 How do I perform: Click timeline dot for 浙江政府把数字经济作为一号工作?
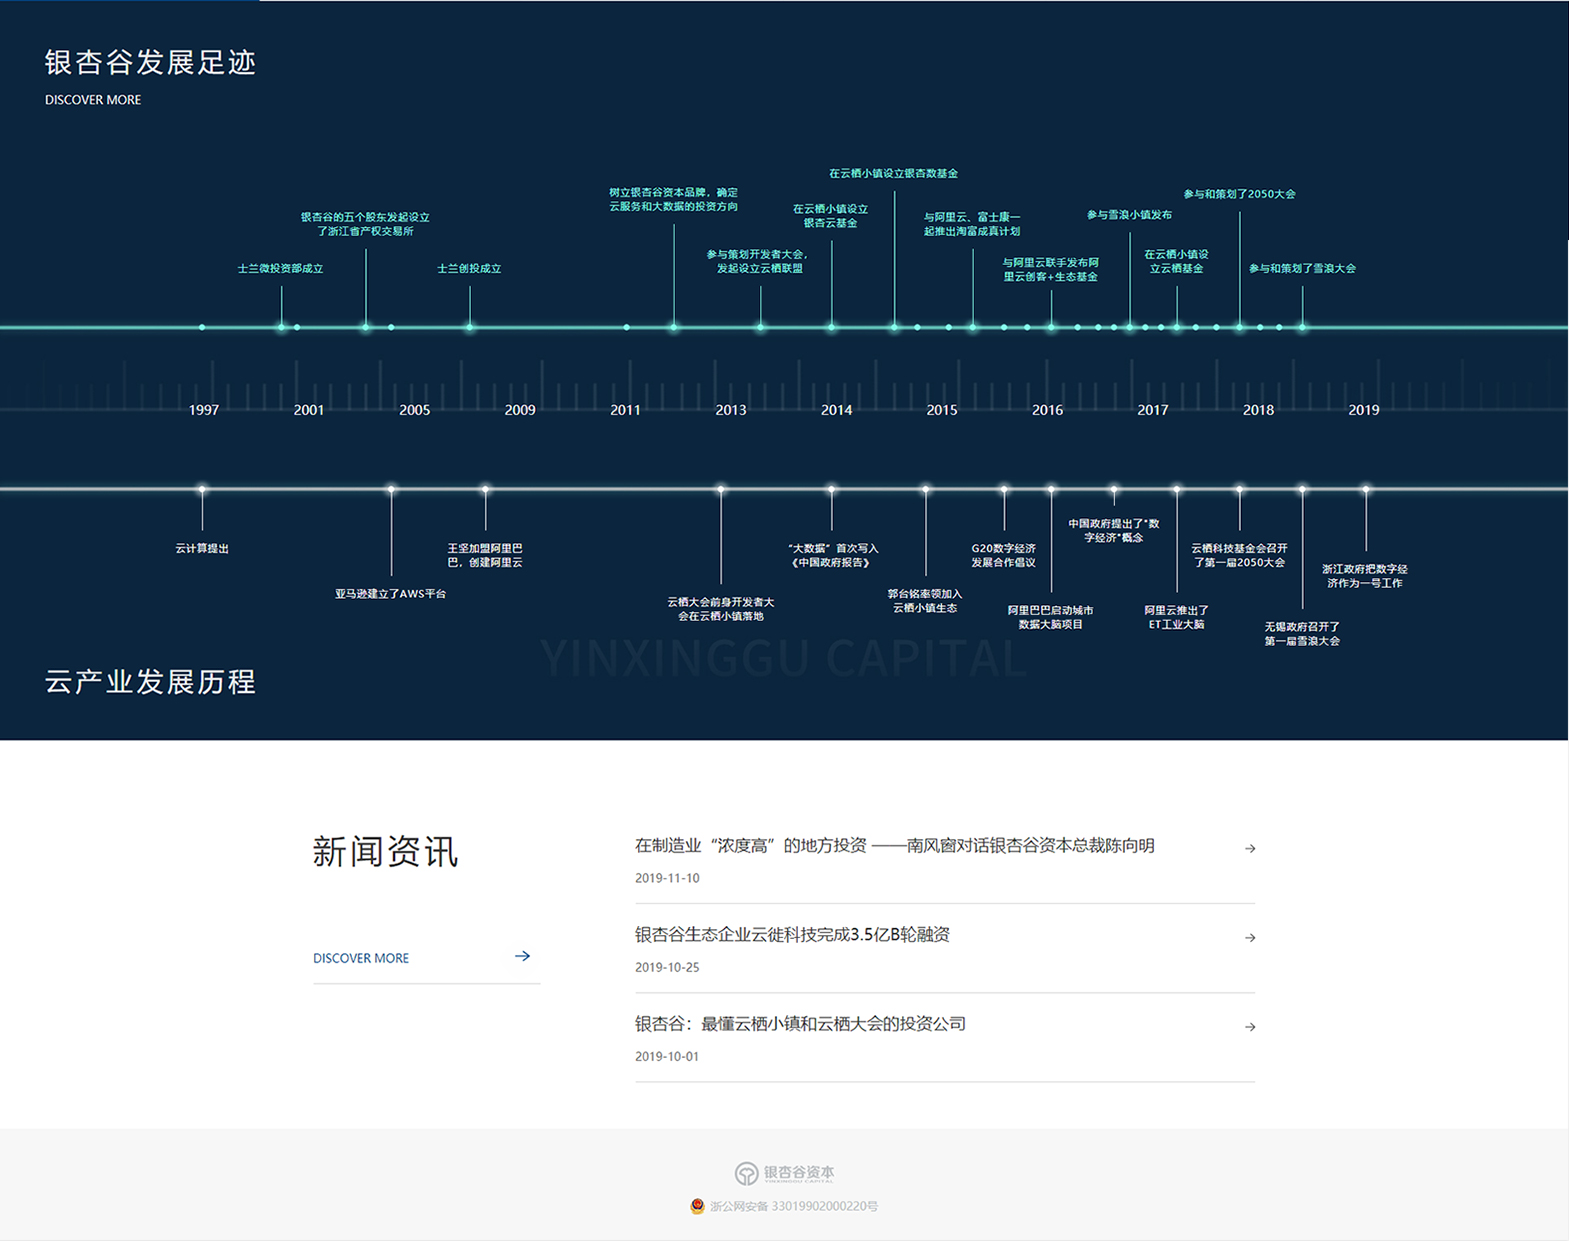click(1365, 489)
